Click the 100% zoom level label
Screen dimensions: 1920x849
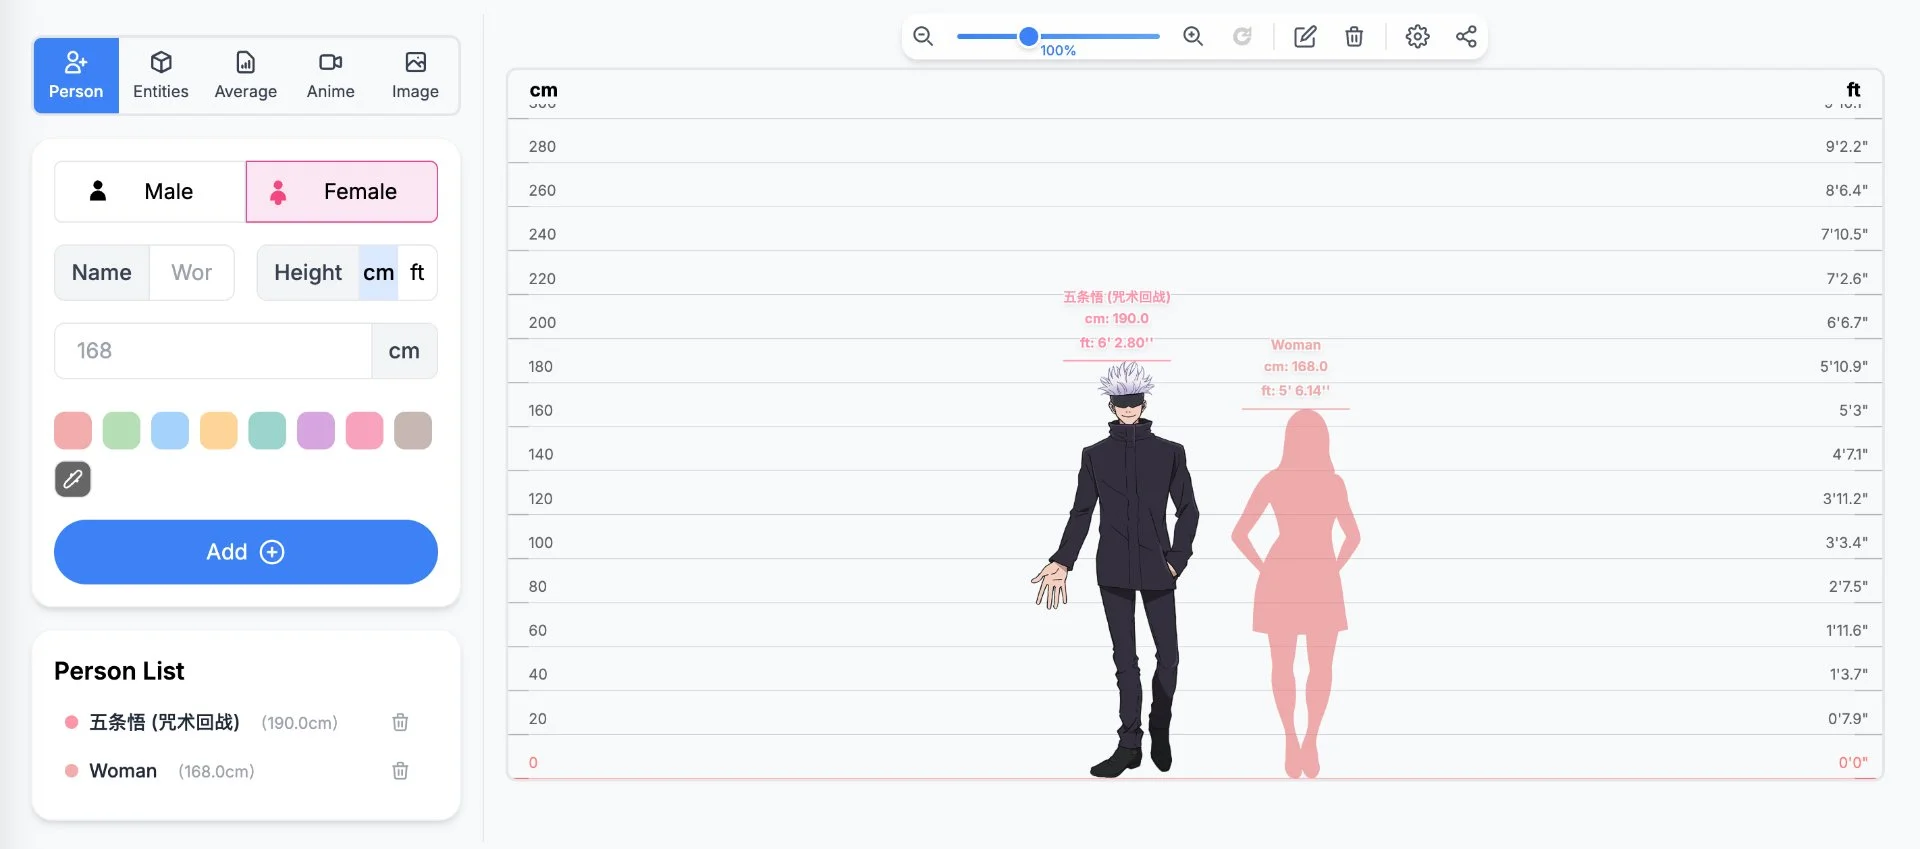[x=1058, y=51]
